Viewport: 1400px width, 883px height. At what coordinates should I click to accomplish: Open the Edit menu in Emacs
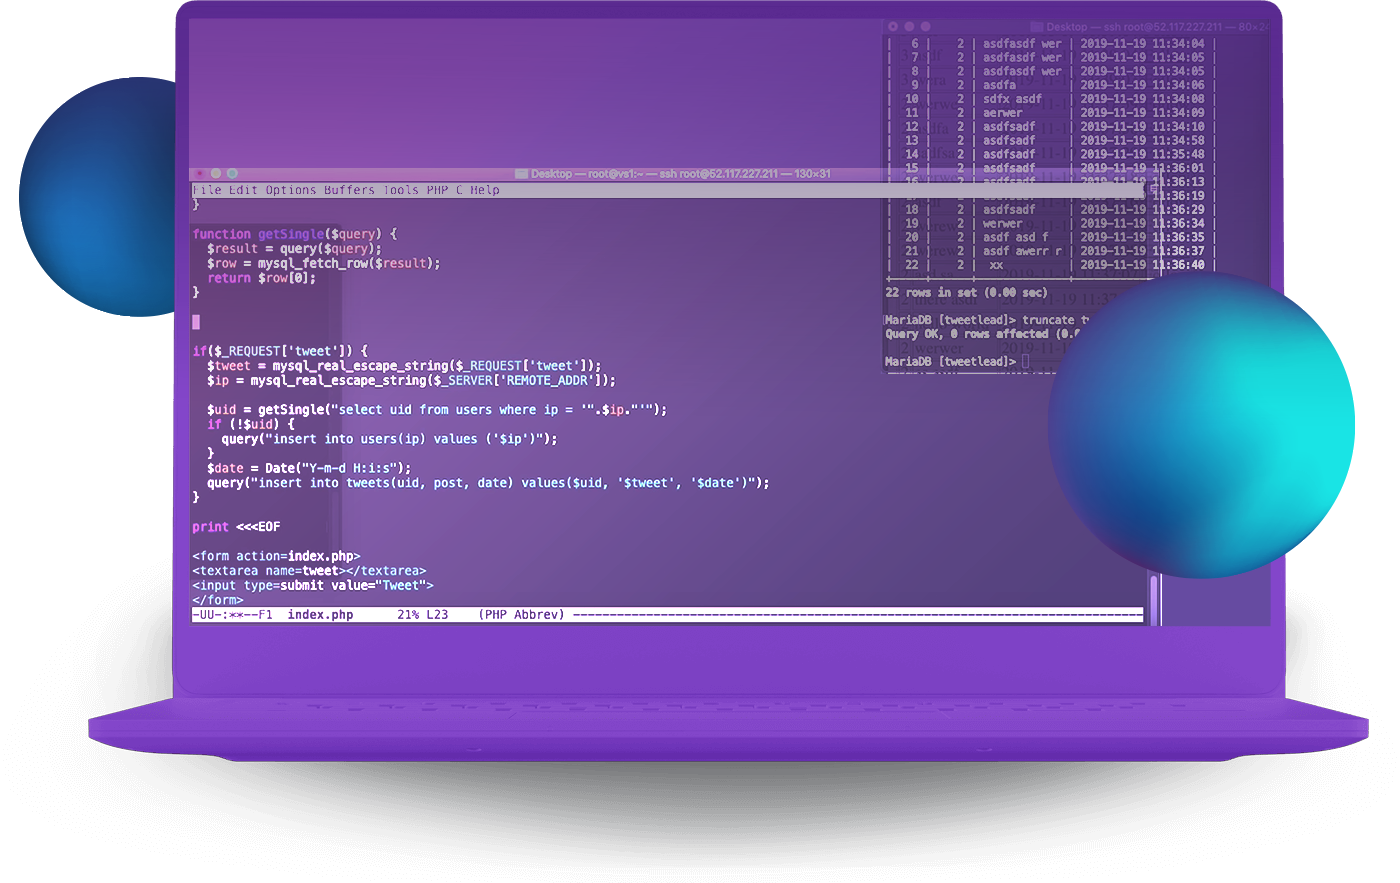click(x=243, y=190)
